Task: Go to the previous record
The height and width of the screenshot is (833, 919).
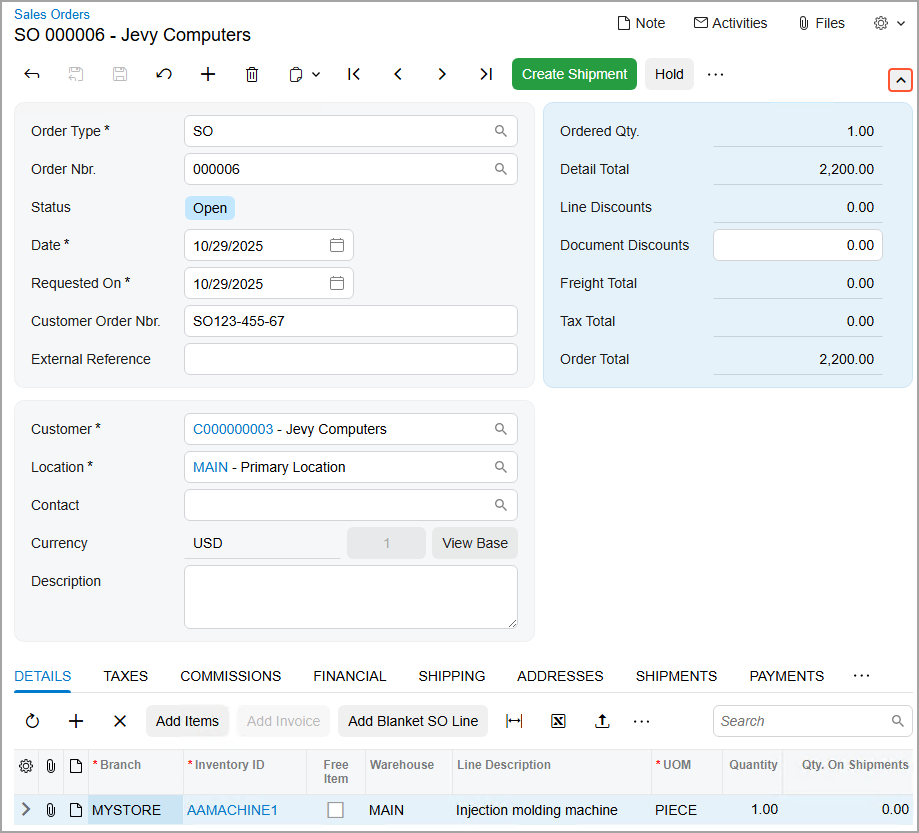Action: tap(398, 74)
